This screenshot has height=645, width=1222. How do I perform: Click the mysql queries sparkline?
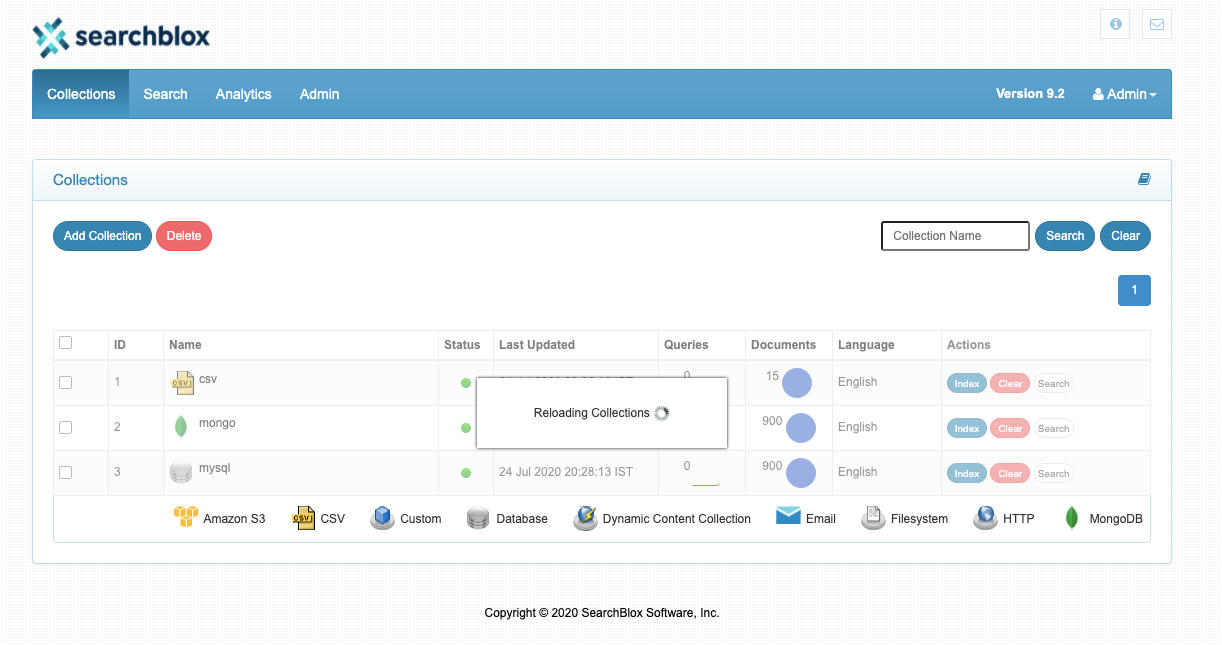tap(706, 485)
